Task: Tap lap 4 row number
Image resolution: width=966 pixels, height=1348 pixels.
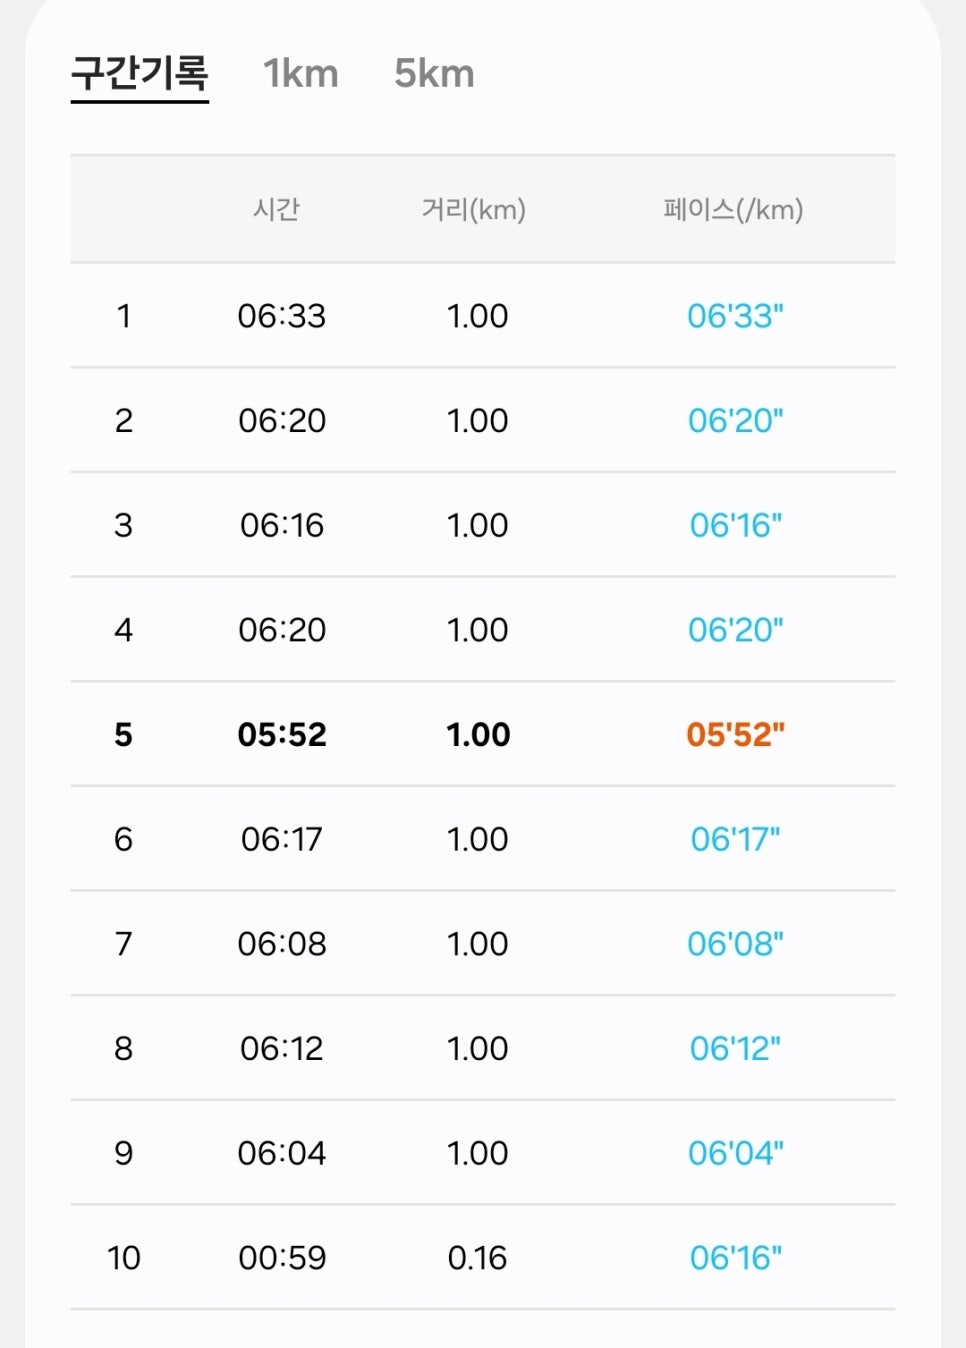Action: pyautogui.click(x=123, y=630)
